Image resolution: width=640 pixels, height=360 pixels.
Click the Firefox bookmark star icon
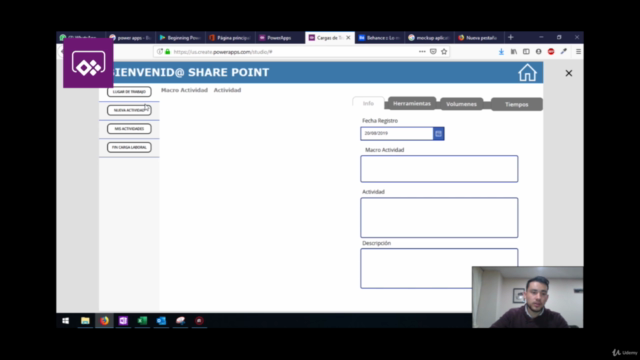click(444, 52)
